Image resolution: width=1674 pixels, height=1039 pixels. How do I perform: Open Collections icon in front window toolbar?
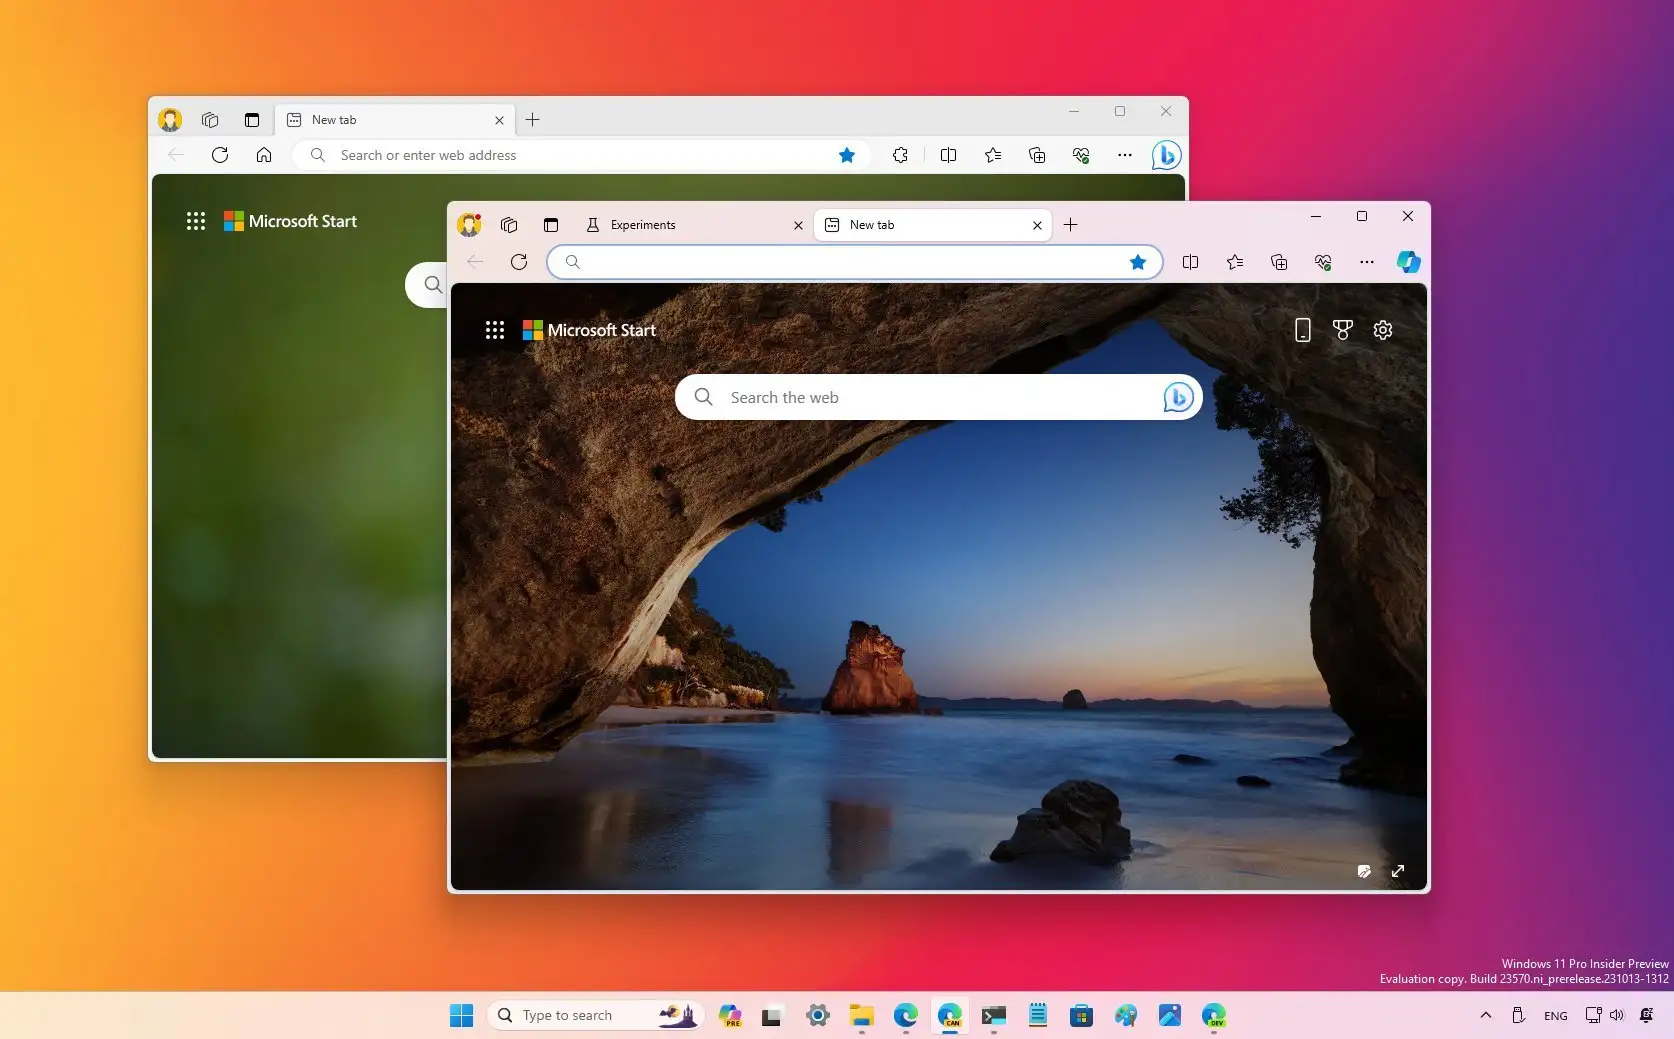tap(1279, 262)
